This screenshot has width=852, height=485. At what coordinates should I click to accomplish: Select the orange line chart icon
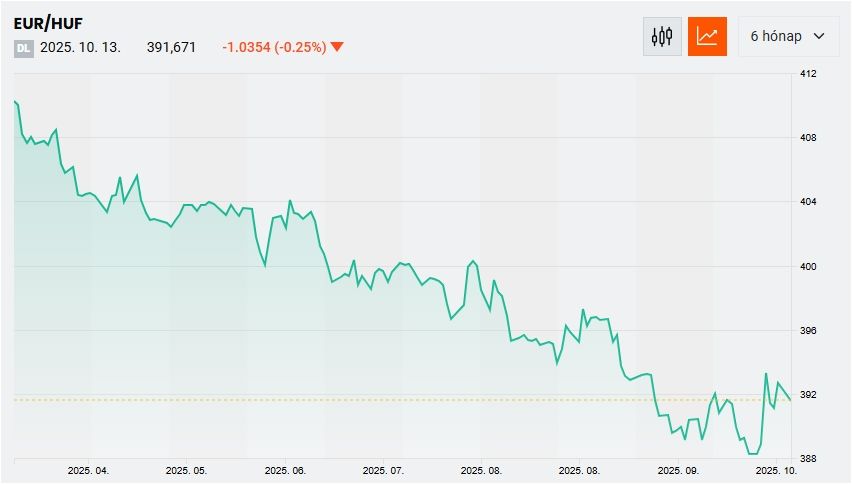pos(707,37)
